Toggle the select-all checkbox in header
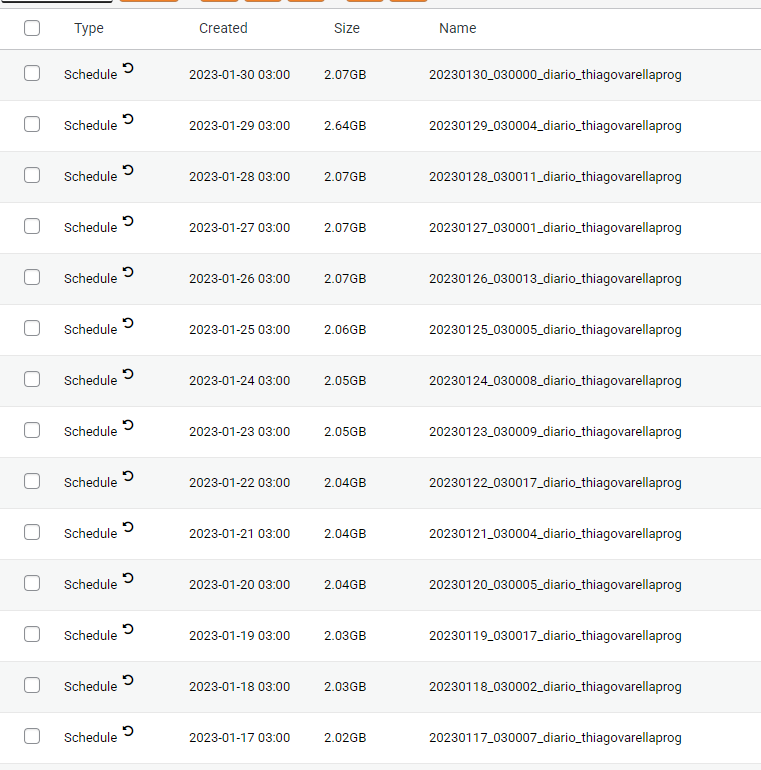Image resolution: width=761 pixels, height=770 pixels. 32,28
